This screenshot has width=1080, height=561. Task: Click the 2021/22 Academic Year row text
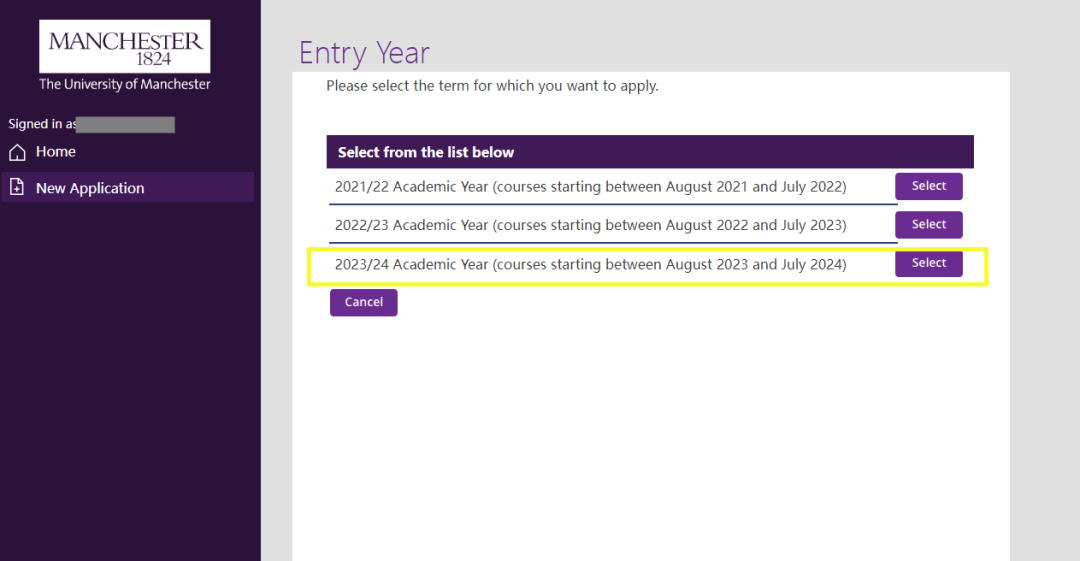[590, 186]
